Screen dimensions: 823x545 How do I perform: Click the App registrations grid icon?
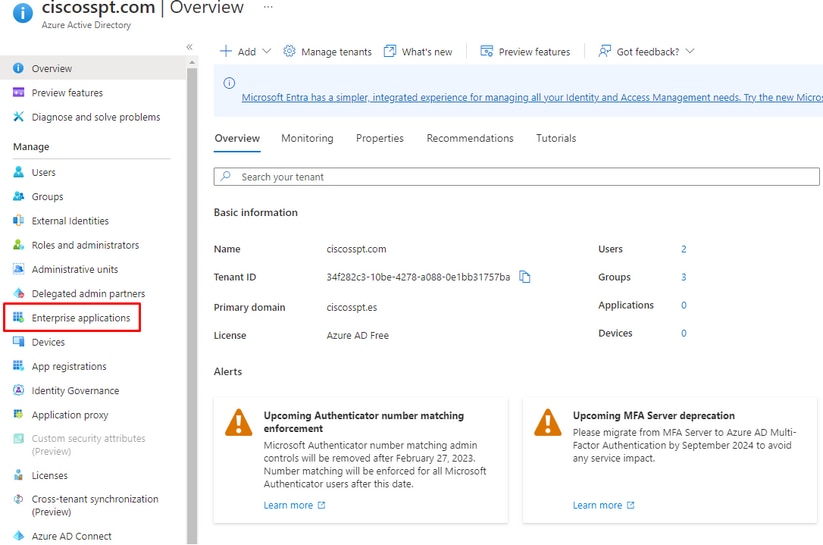pyautogui.click(x=18, y=366)
